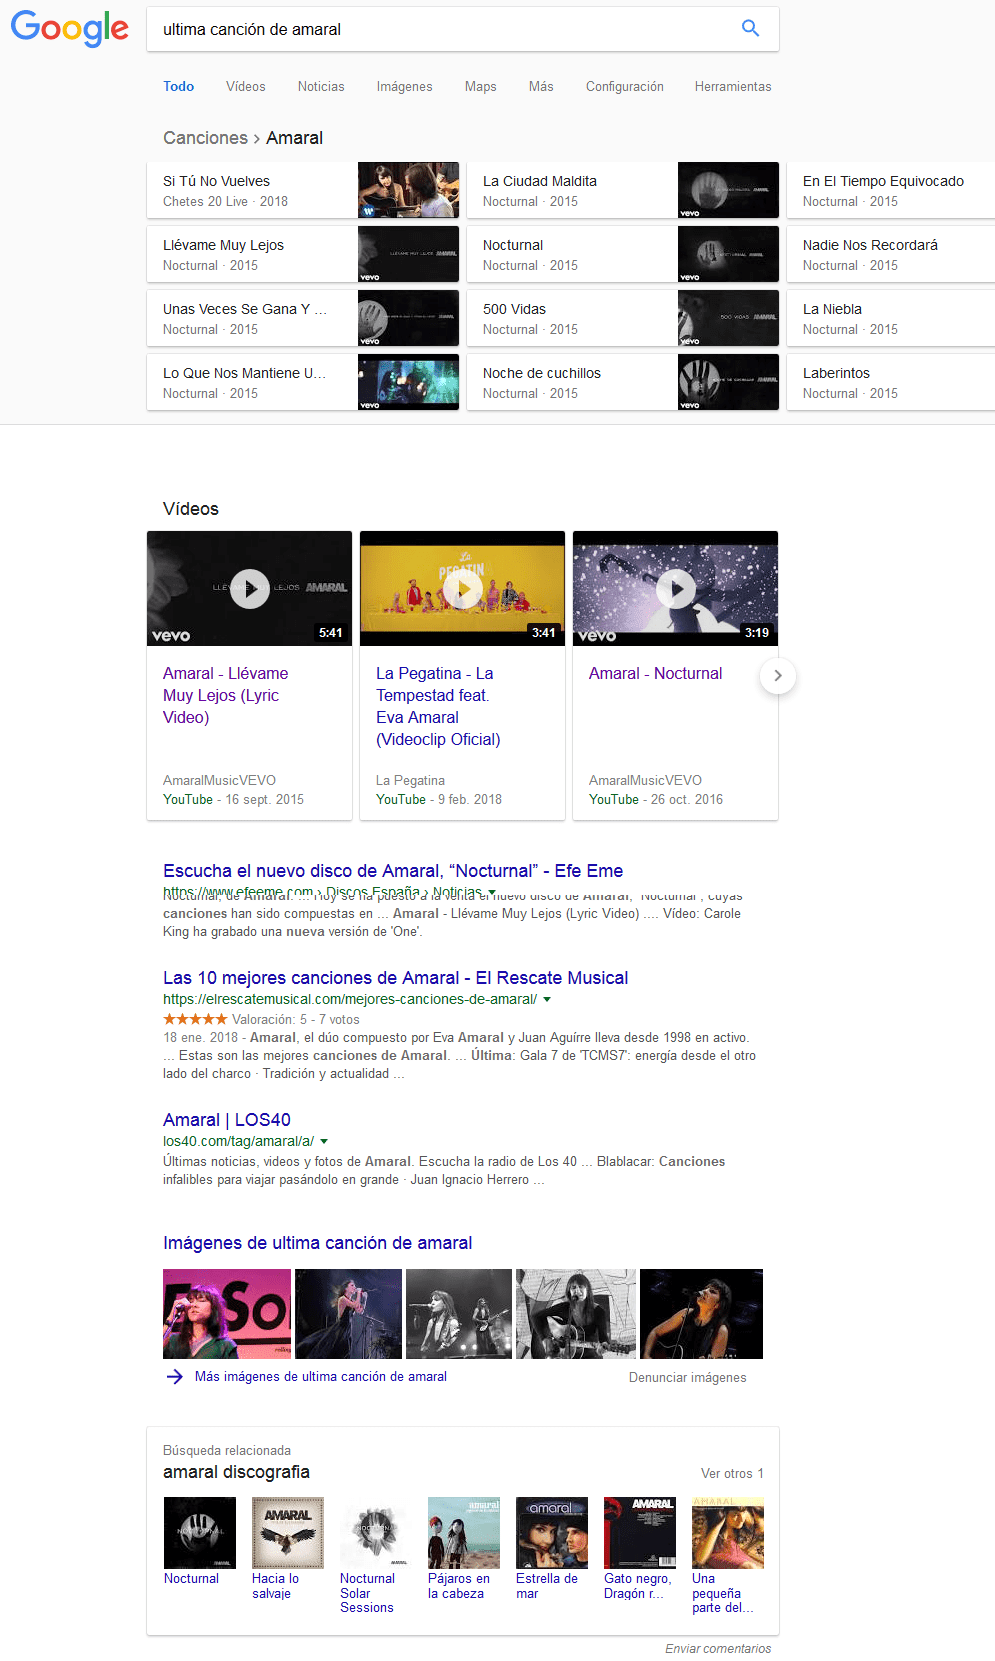Image resolution: width=995 pixels, height=1661 pixels.
Task: Open Herramientas search tools
Action: [x=733, y=86]
